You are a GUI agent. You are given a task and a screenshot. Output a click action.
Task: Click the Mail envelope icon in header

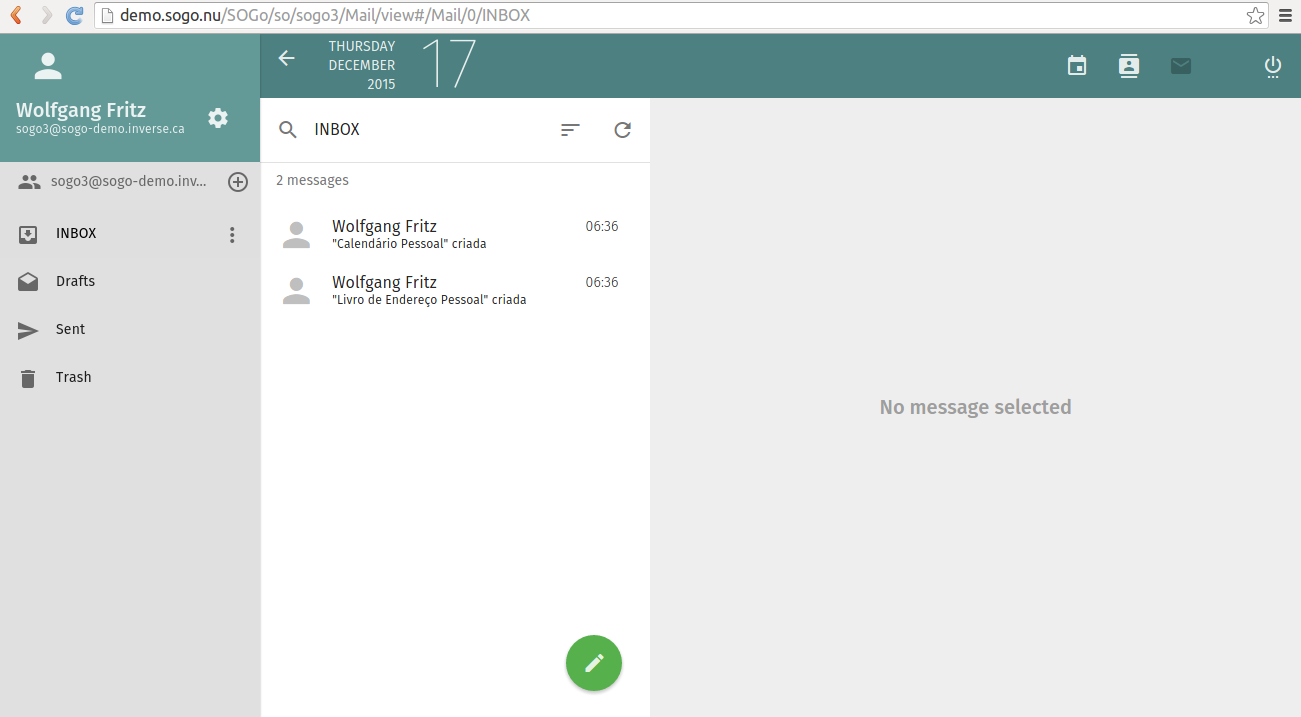[x=1181, y=66]
